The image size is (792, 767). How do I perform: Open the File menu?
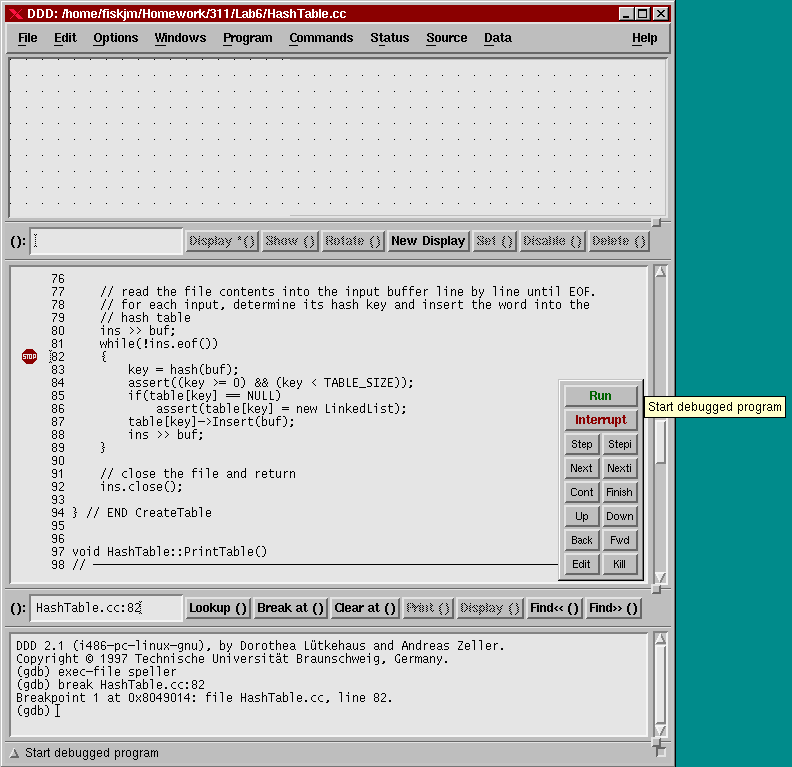click(x=28, y=38)
